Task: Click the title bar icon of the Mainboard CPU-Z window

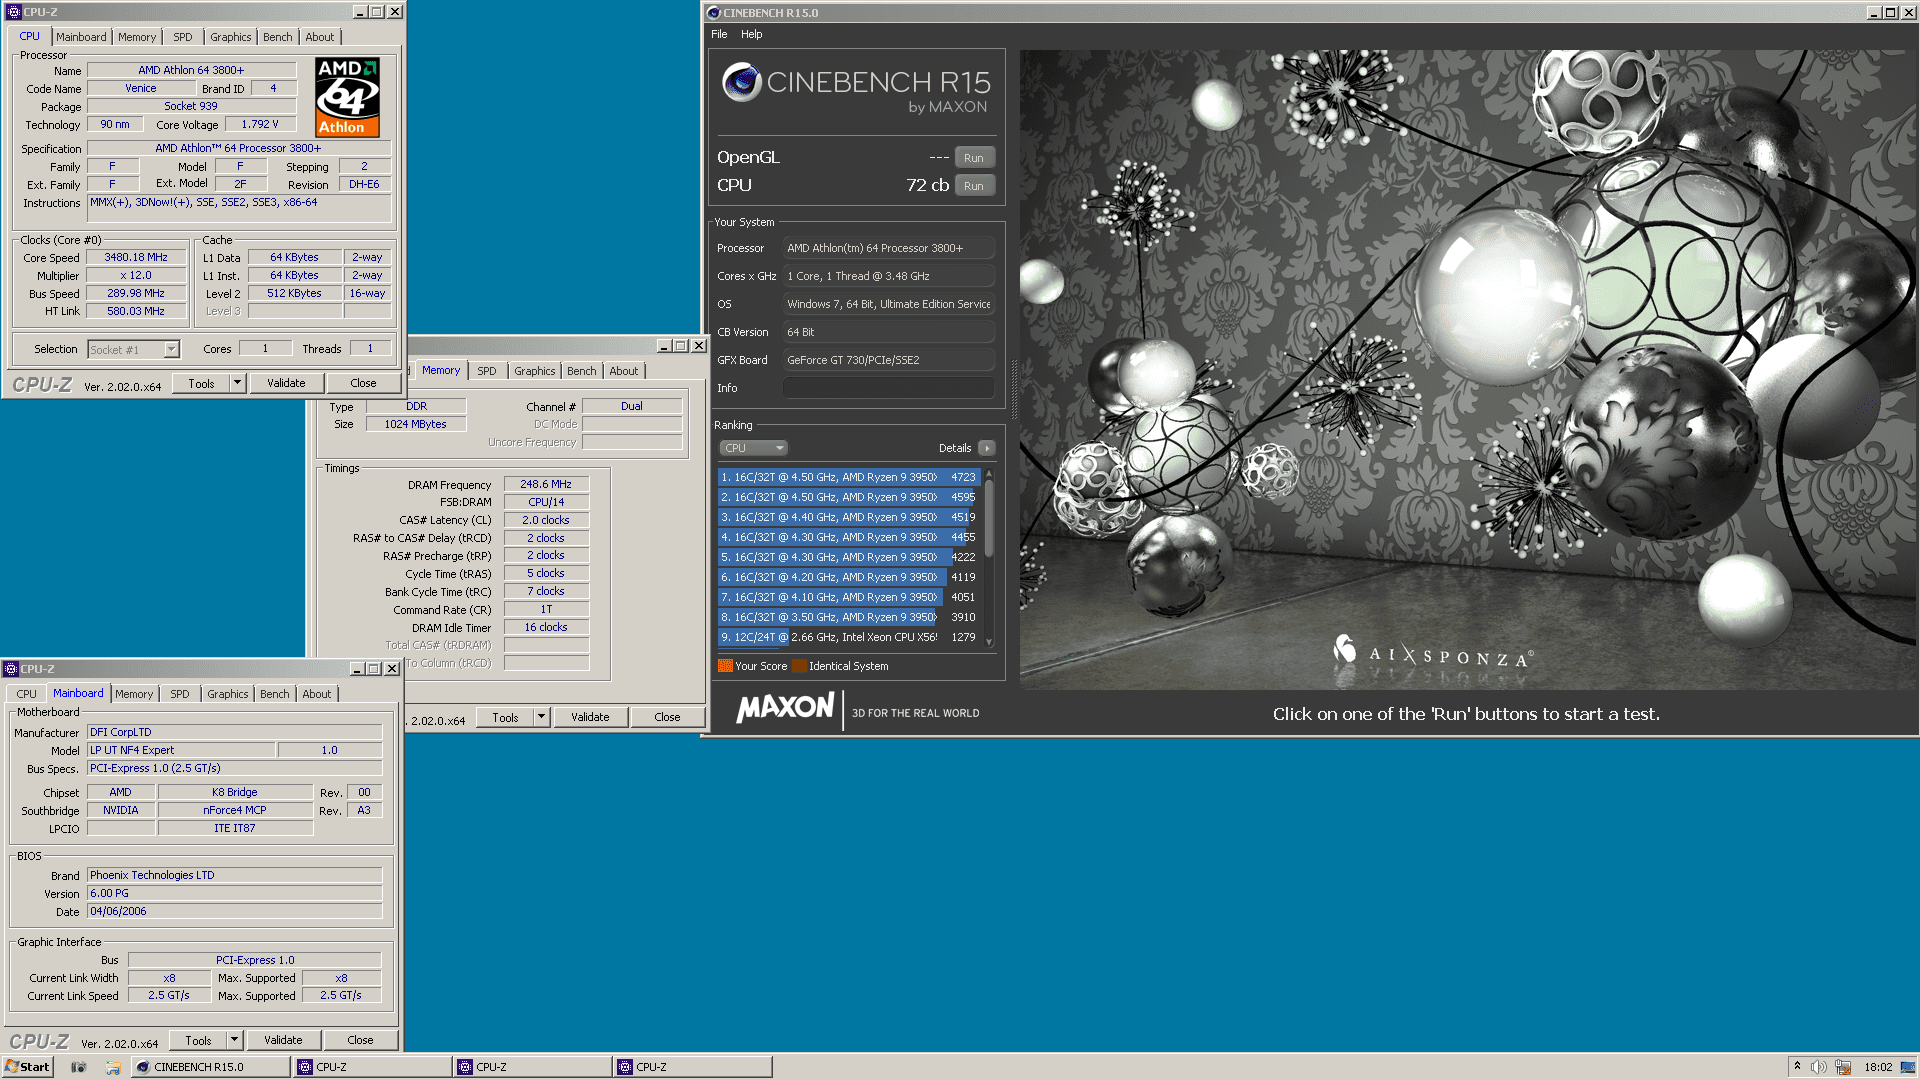Action: tap(11, 669)
